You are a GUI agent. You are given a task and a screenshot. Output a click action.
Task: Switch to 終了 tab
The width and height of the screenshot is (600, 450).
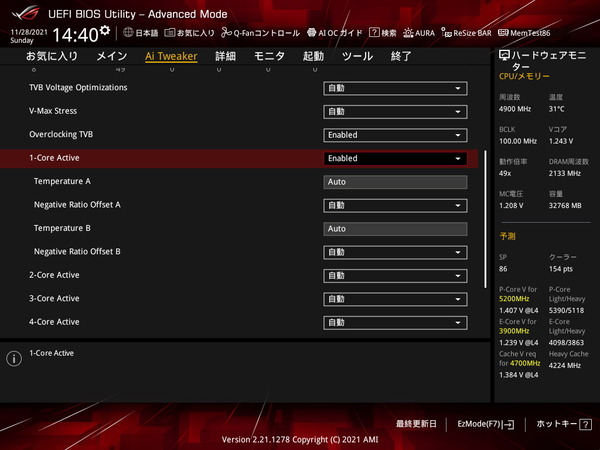[x=401, y=56]
